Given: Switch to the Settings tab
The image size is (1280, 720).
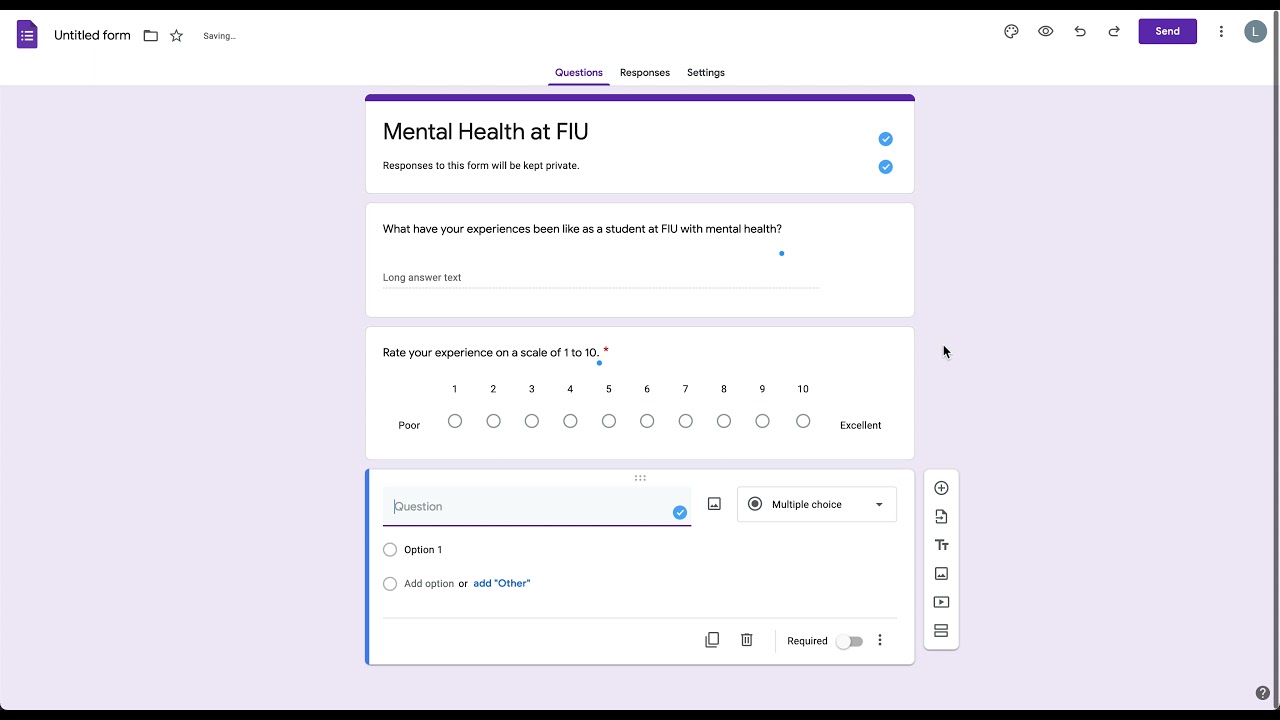Looking at the screenshot, I should tap(706, 73).
